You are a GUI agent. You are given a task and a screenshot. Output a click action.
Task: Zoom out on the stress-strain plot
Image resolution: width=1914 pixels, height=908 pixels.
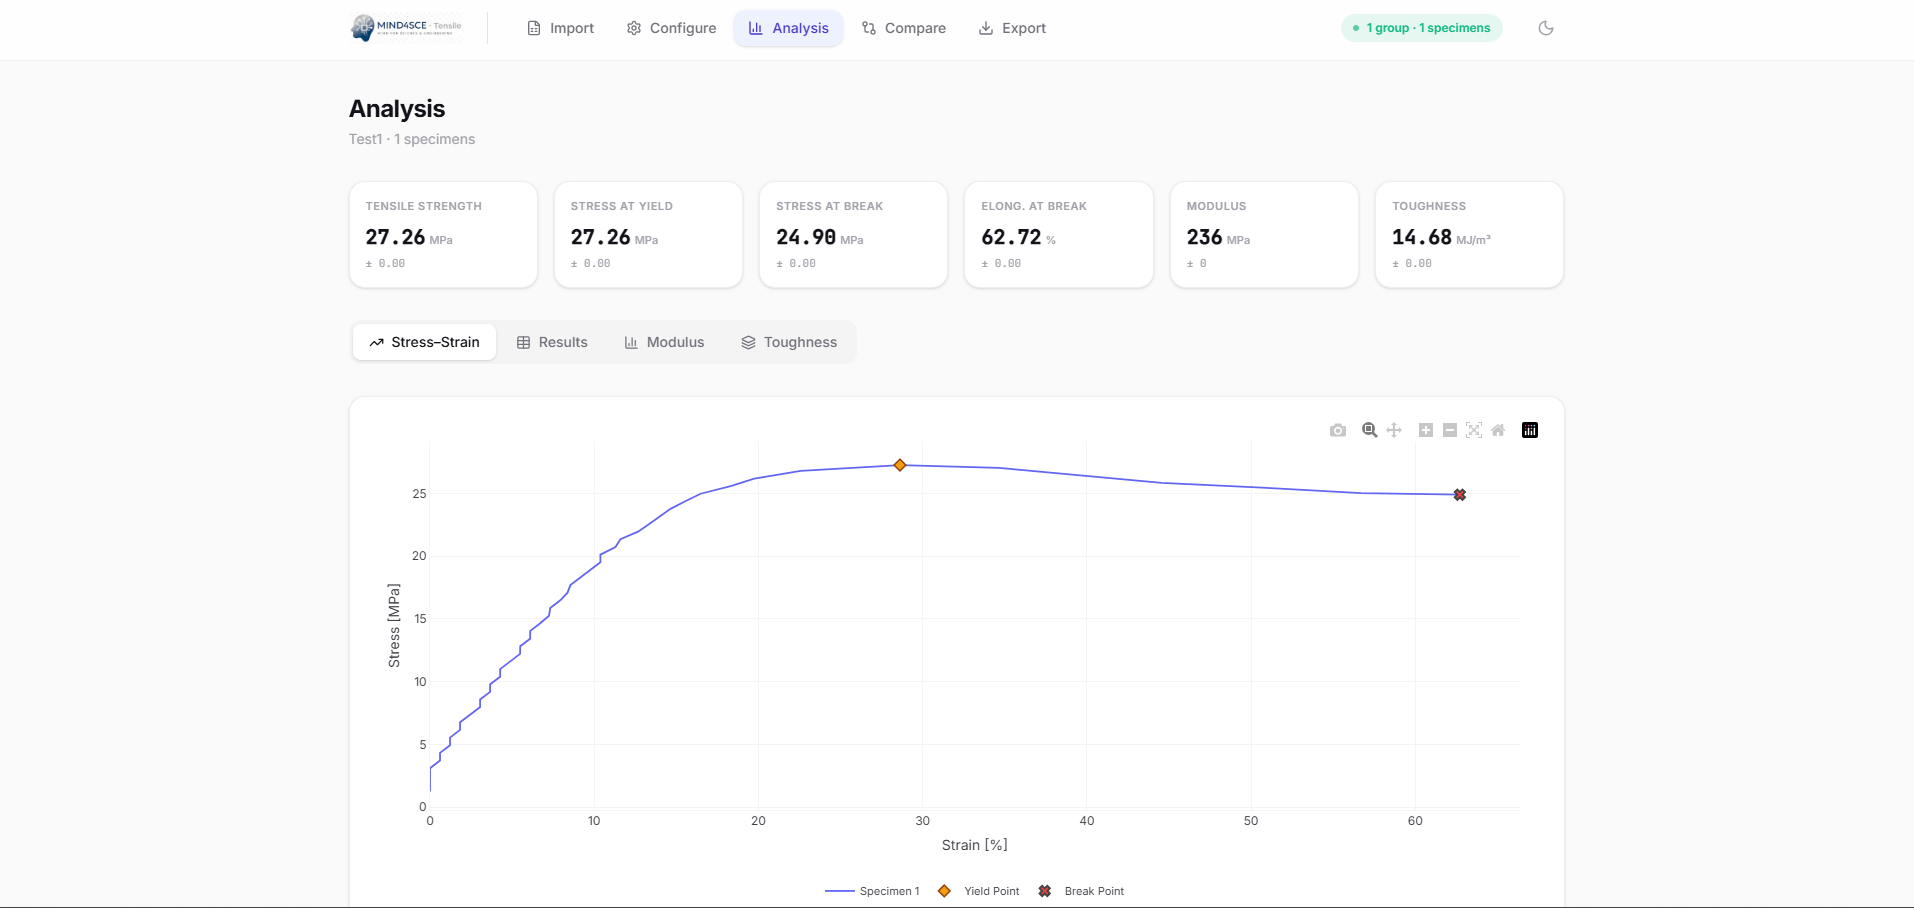click(x=1449, y=430)
